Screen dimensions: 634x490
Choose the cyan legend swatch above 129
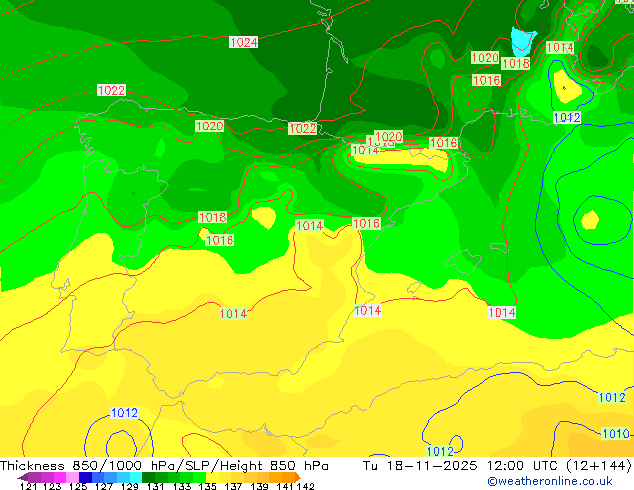point(136,477)
